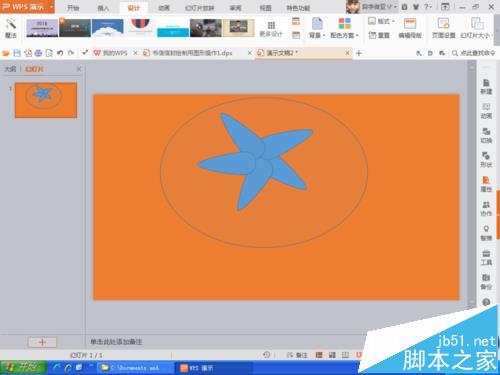Expand the 版式 layout dropdown
Screen dimensions: 500x375
(382, 21)
